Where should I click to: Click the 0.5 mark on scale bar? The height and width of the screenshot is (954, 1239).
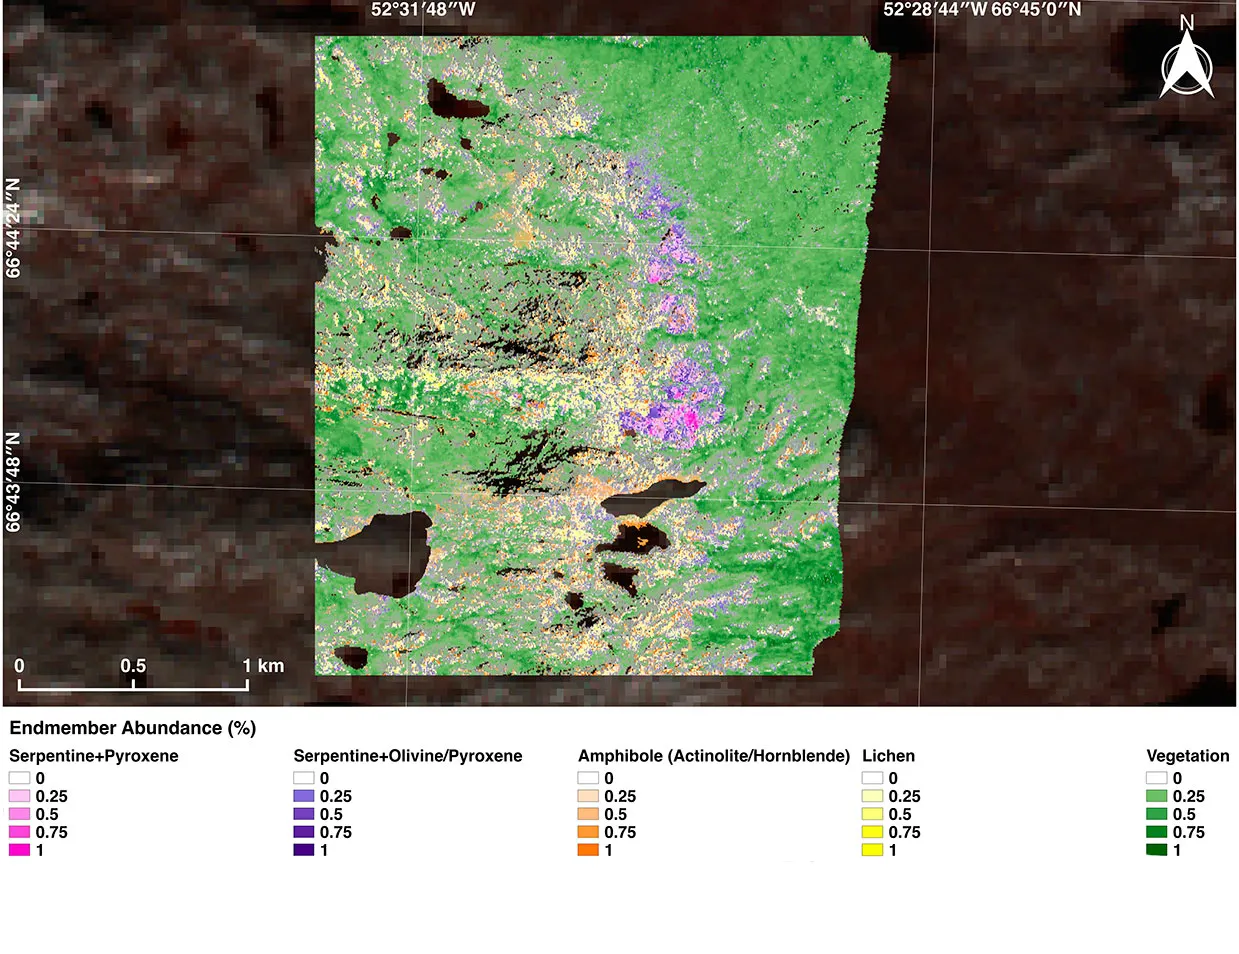pos(133,666)
